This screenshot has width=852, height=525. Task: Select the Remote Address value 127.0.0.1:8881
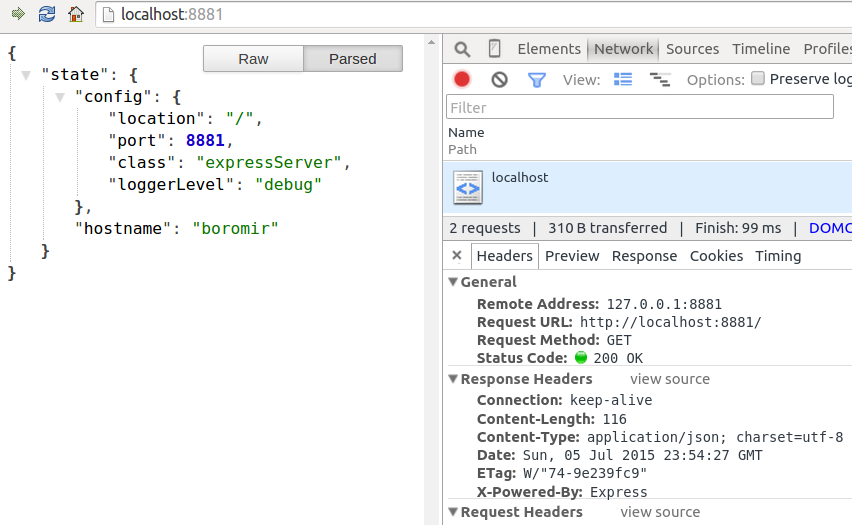point(664,304)
